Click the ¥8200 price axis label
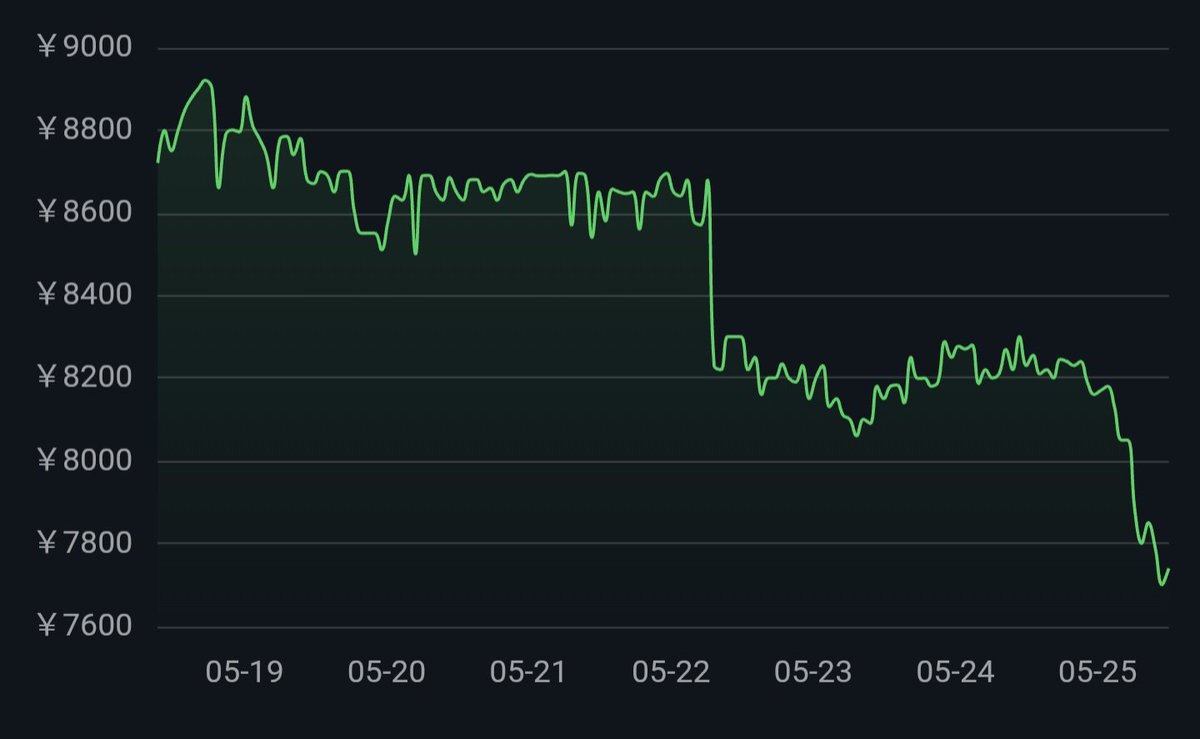 pos(83,378)
